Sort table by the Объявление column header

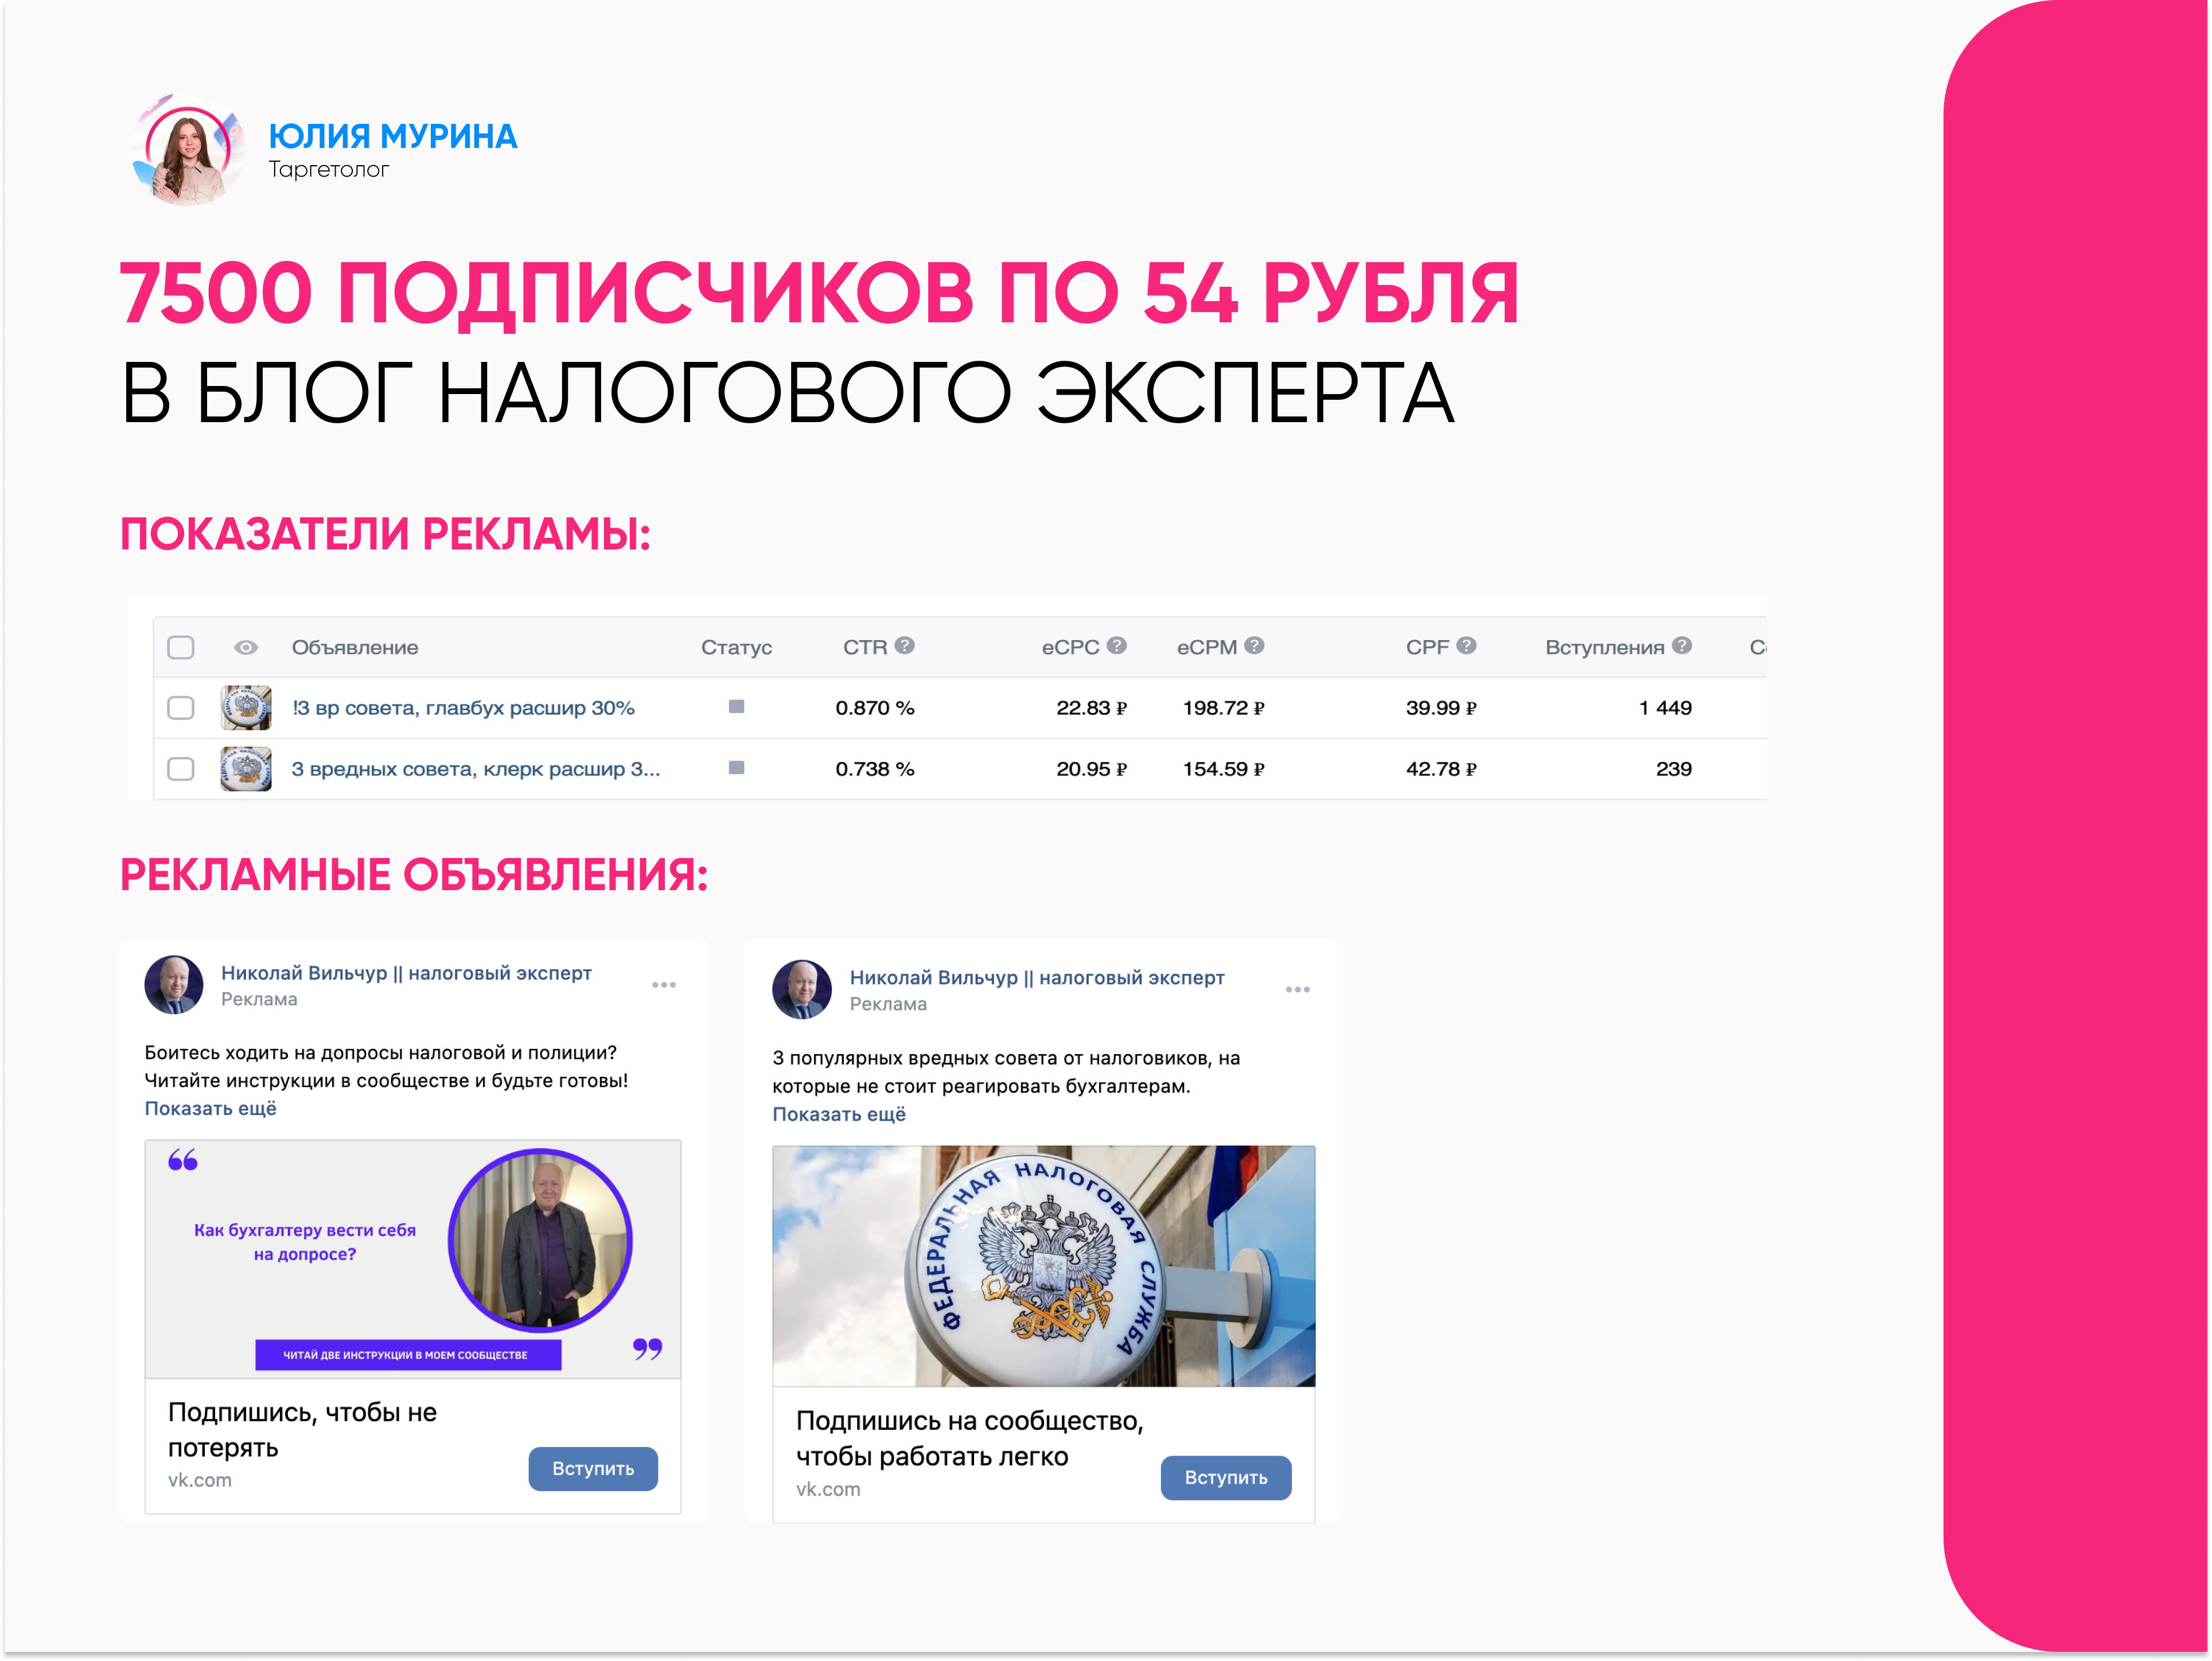pyautogui.click(x=355, y=647)
